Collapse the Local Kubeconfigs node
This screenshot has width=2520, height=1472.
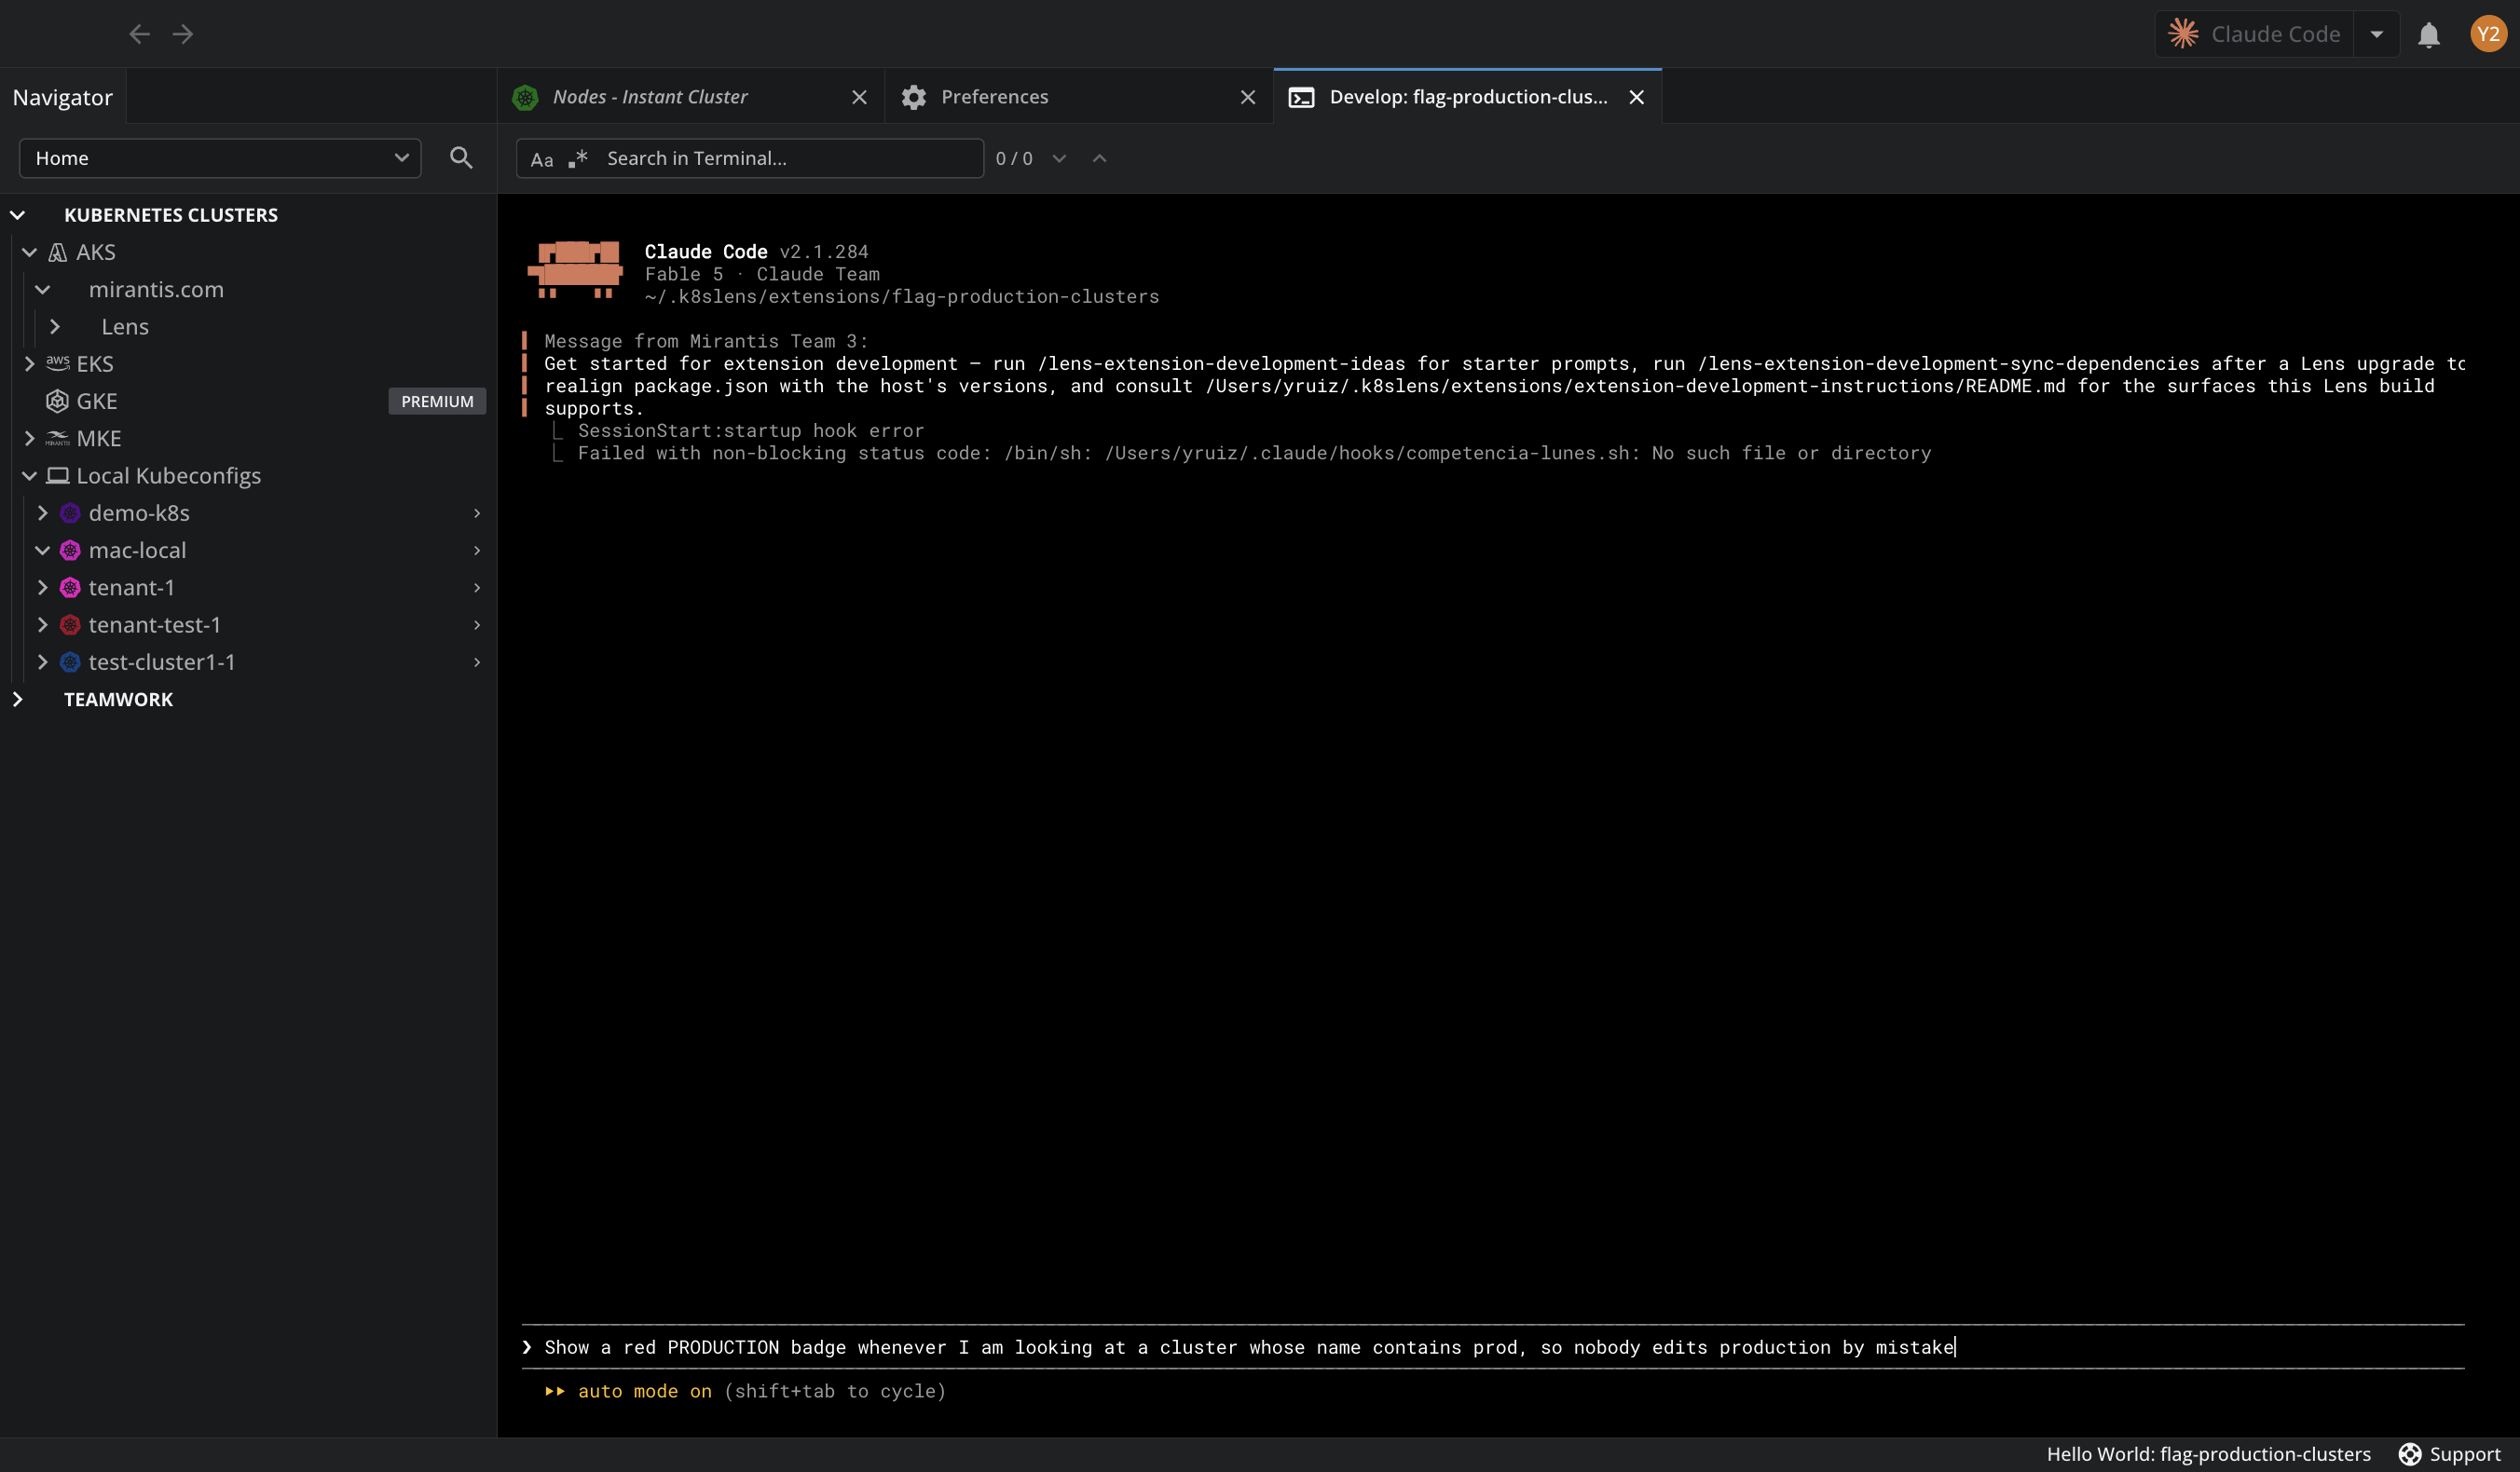point(30,476)
